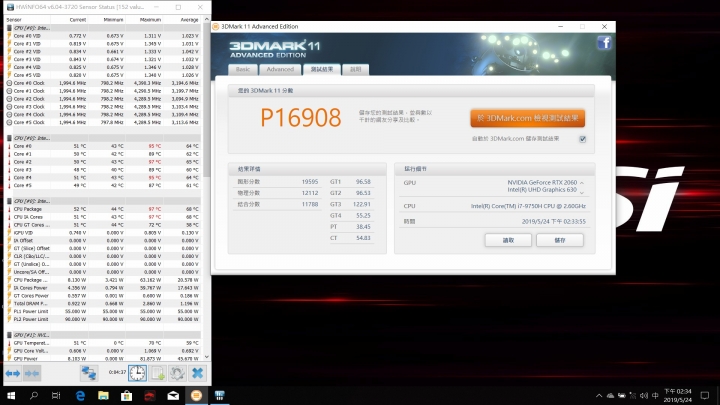Select the Core #5 Clock row
This screenshot has height=405, width=720.
click(x=103, y=123)
